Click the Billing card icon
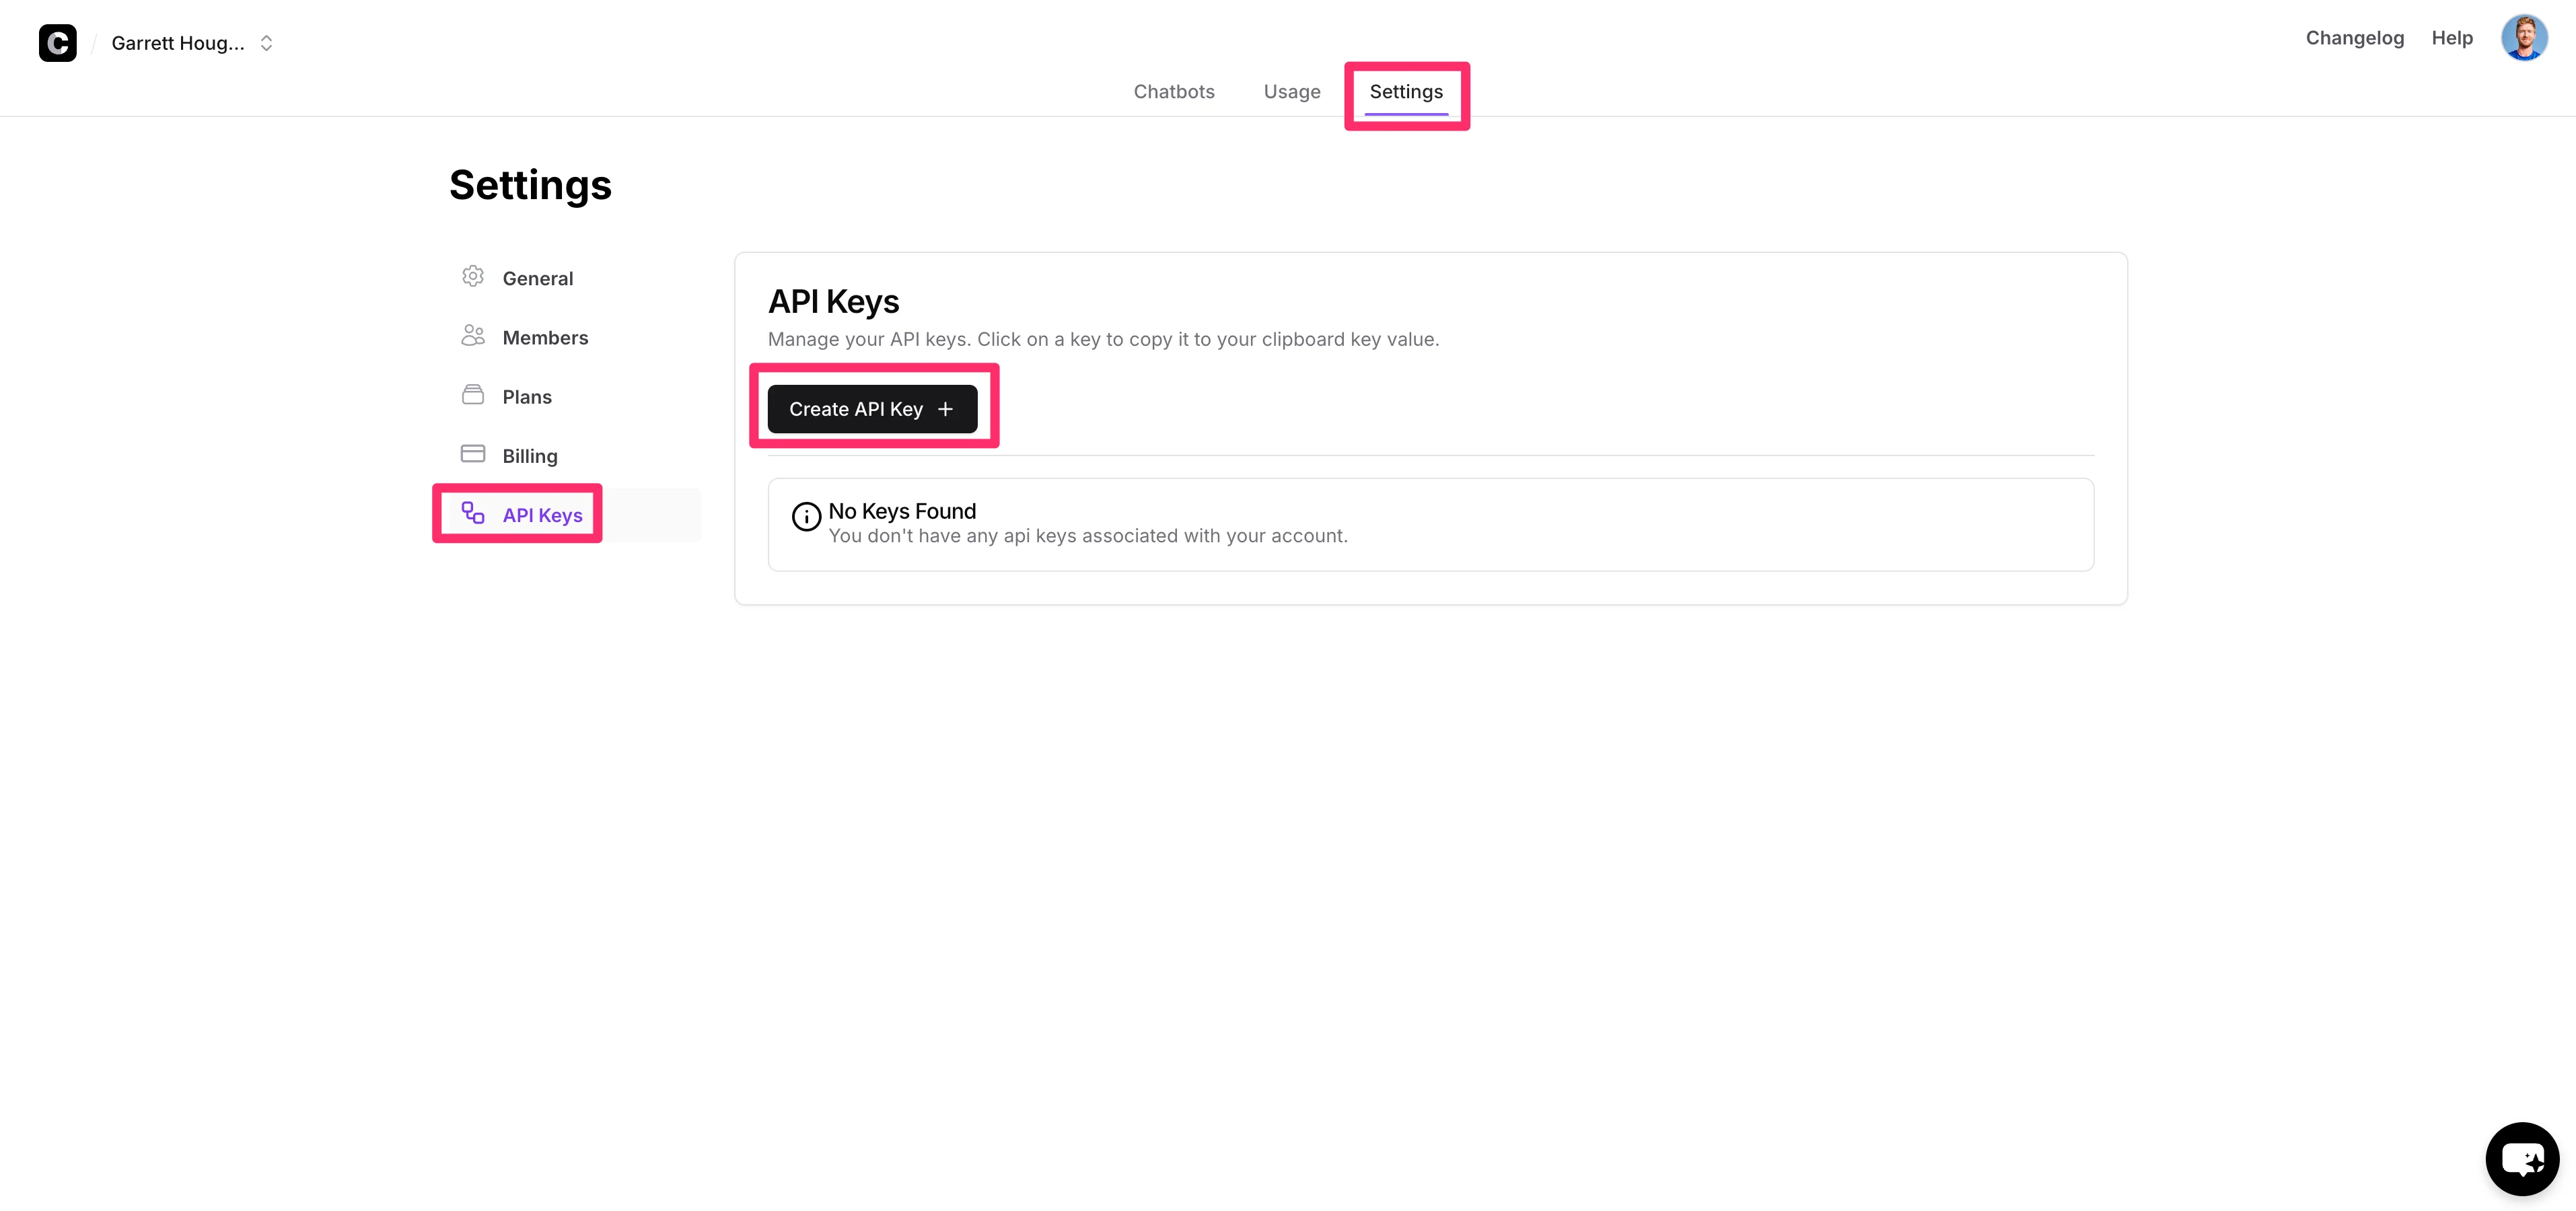 [x=473, y=454]
